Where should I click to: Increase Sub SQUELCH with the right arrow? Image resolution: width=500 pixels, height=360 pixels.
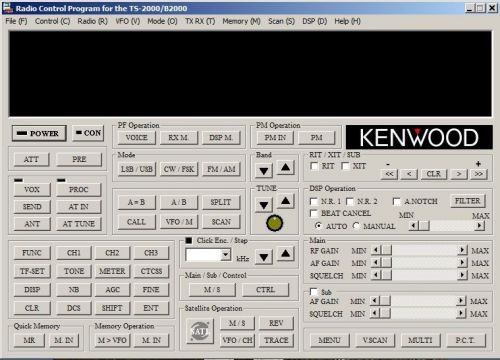462,313
